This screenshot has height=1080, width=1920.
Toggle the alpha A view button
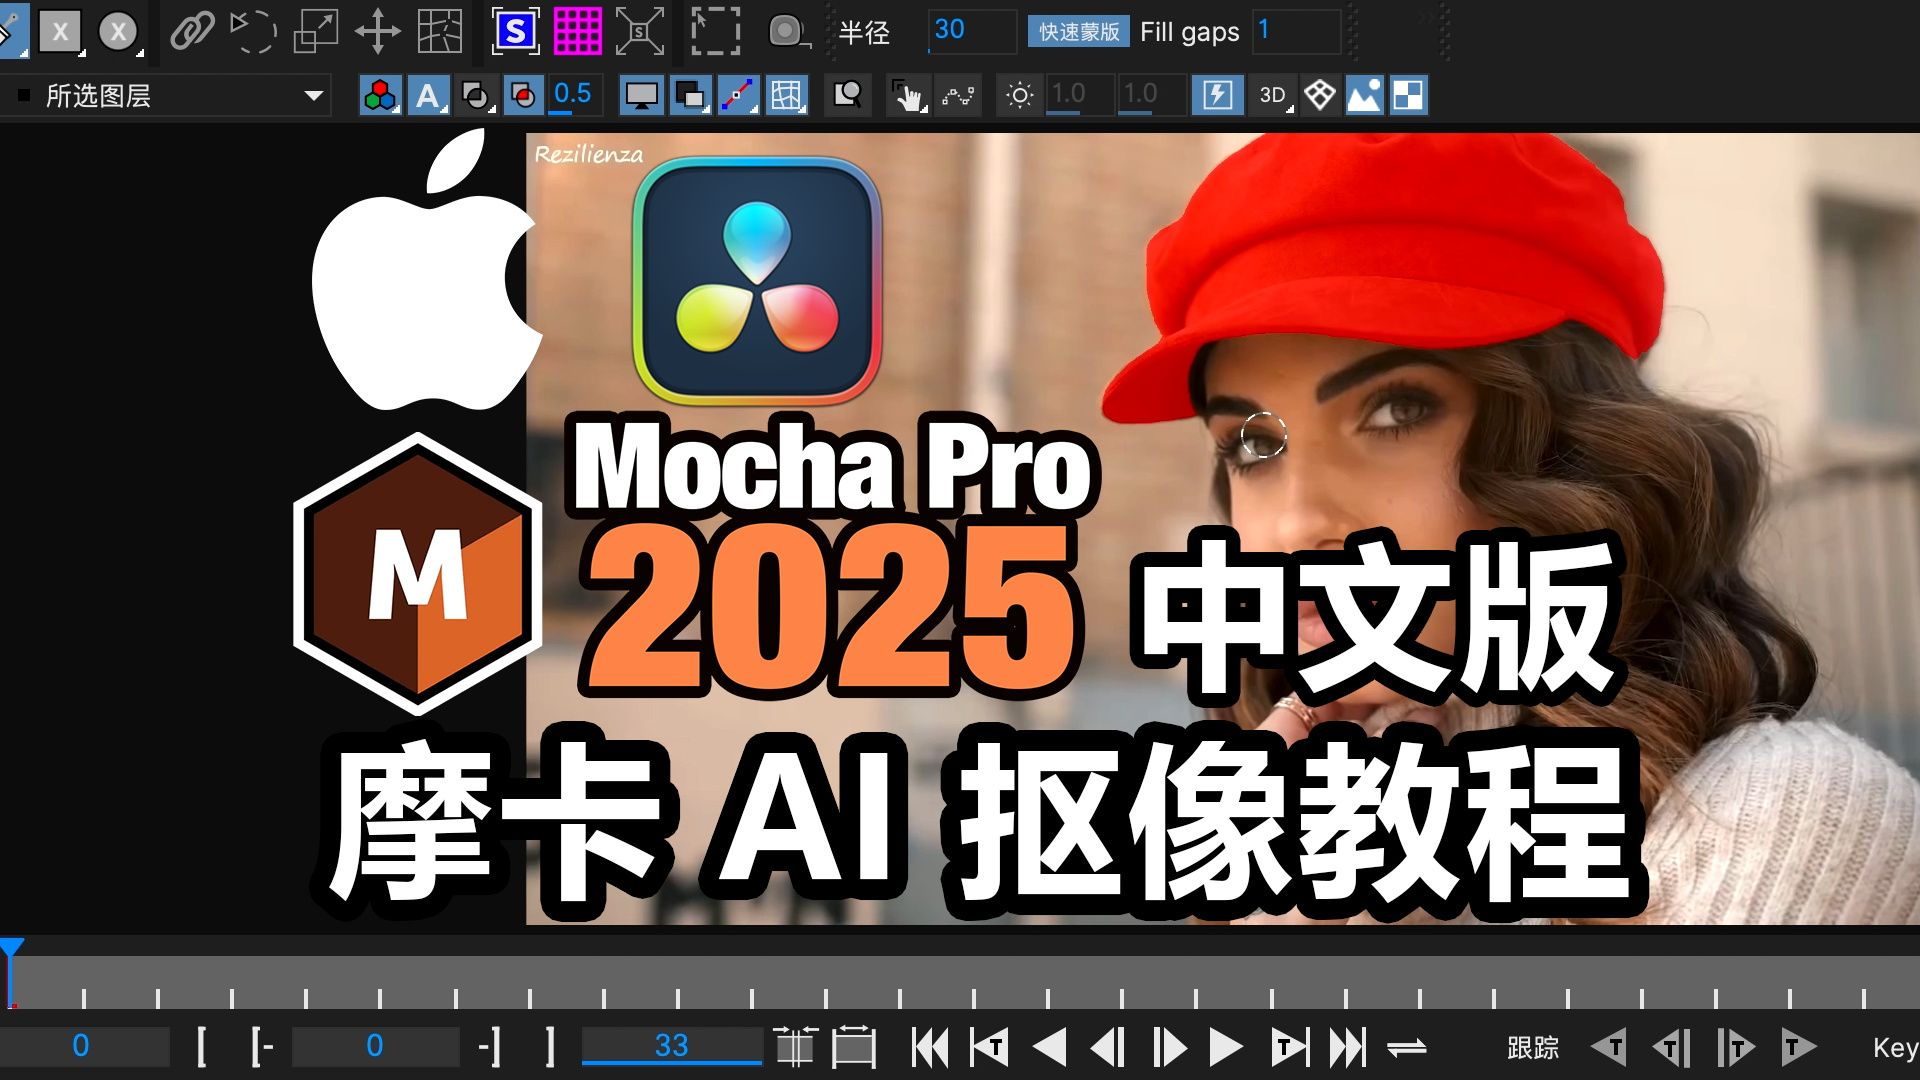point(428,96)
